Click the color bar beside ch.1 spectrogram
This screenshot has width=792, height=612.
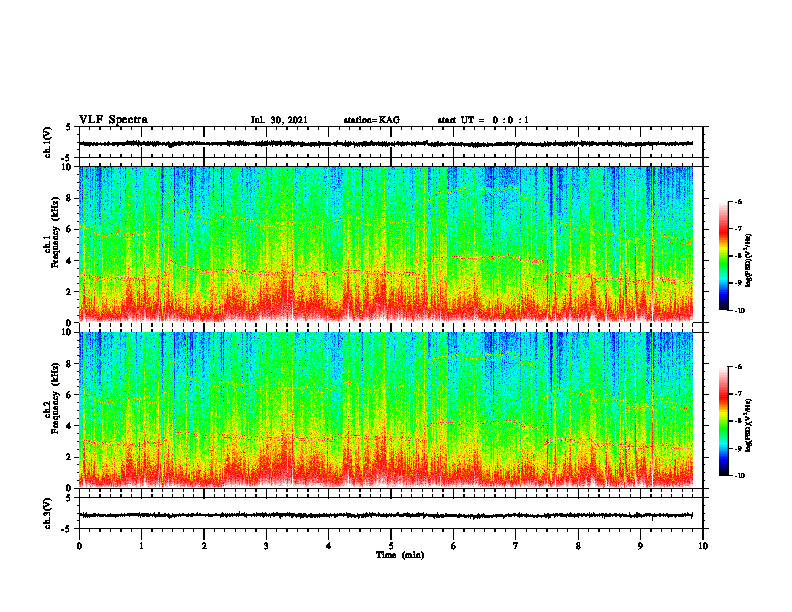pos(724,256)
